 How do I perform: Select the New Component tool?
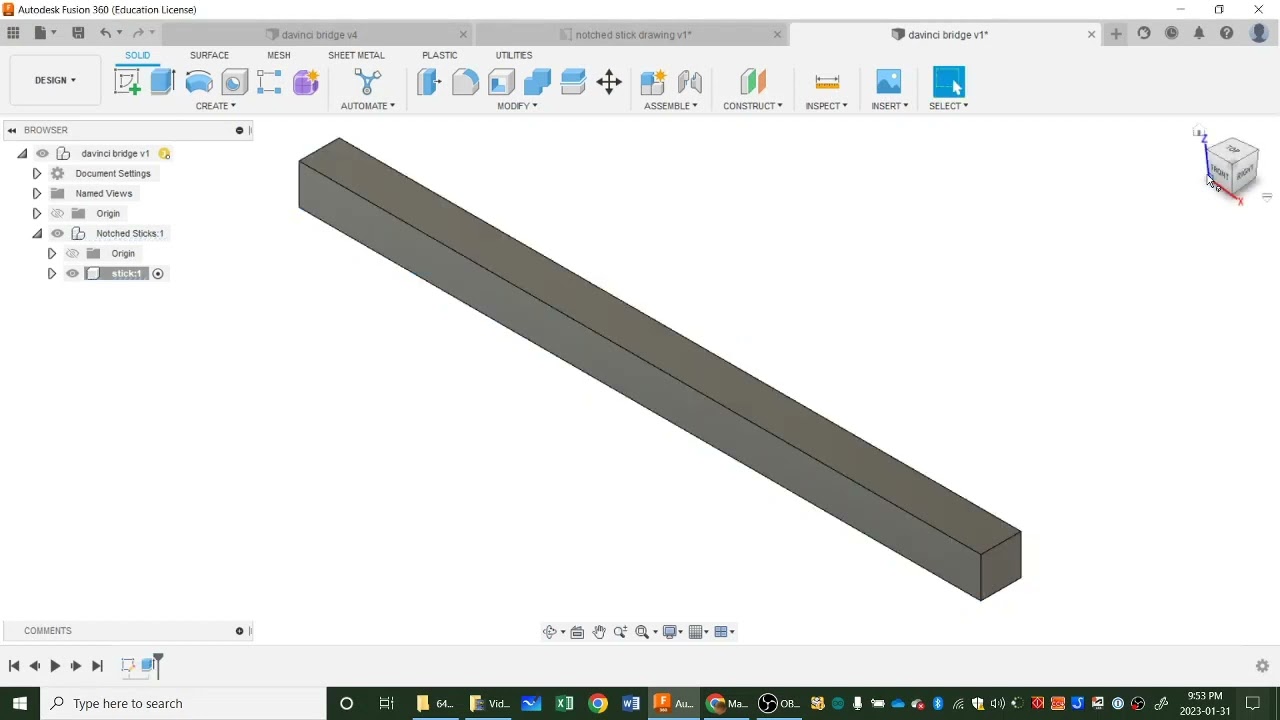click(x=653, y=82)
